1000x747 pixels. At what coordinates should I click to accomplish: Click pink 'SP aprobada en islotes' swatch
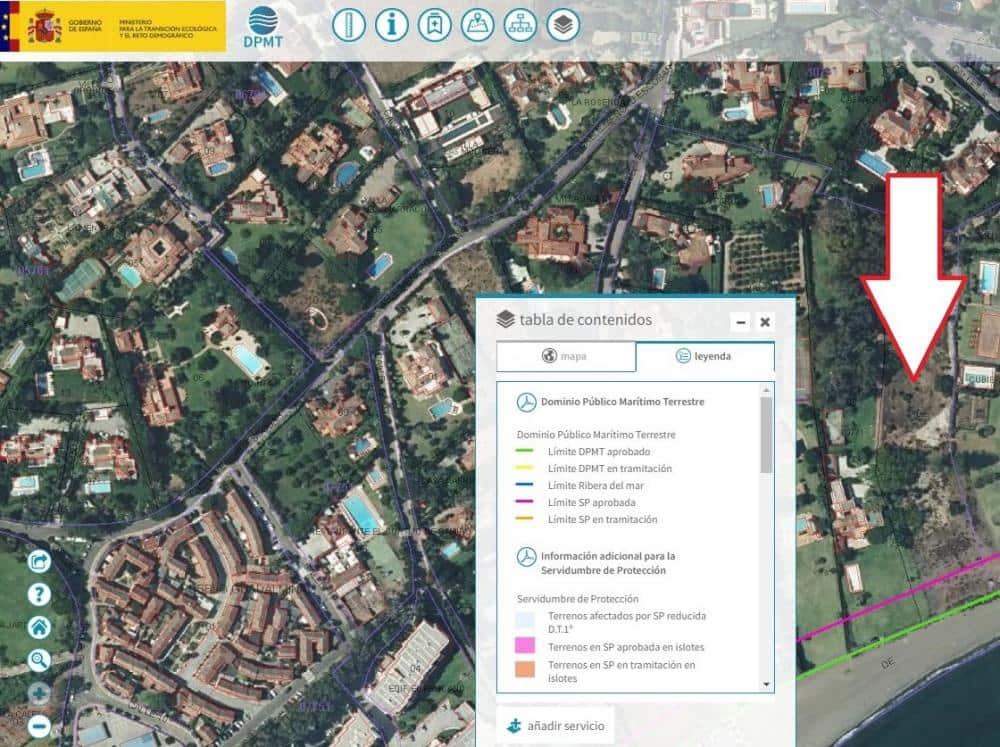(526, 647)
